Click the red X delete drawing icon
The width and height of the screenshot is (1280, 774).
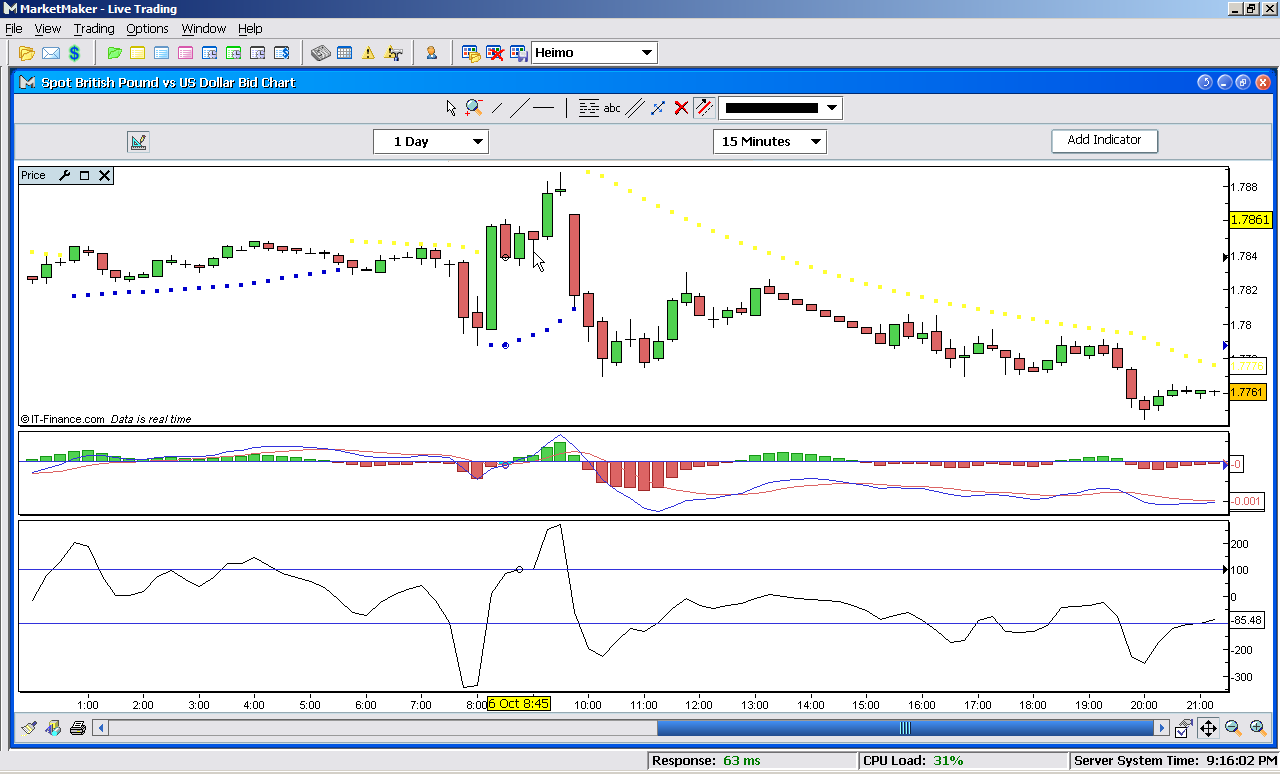681,108
